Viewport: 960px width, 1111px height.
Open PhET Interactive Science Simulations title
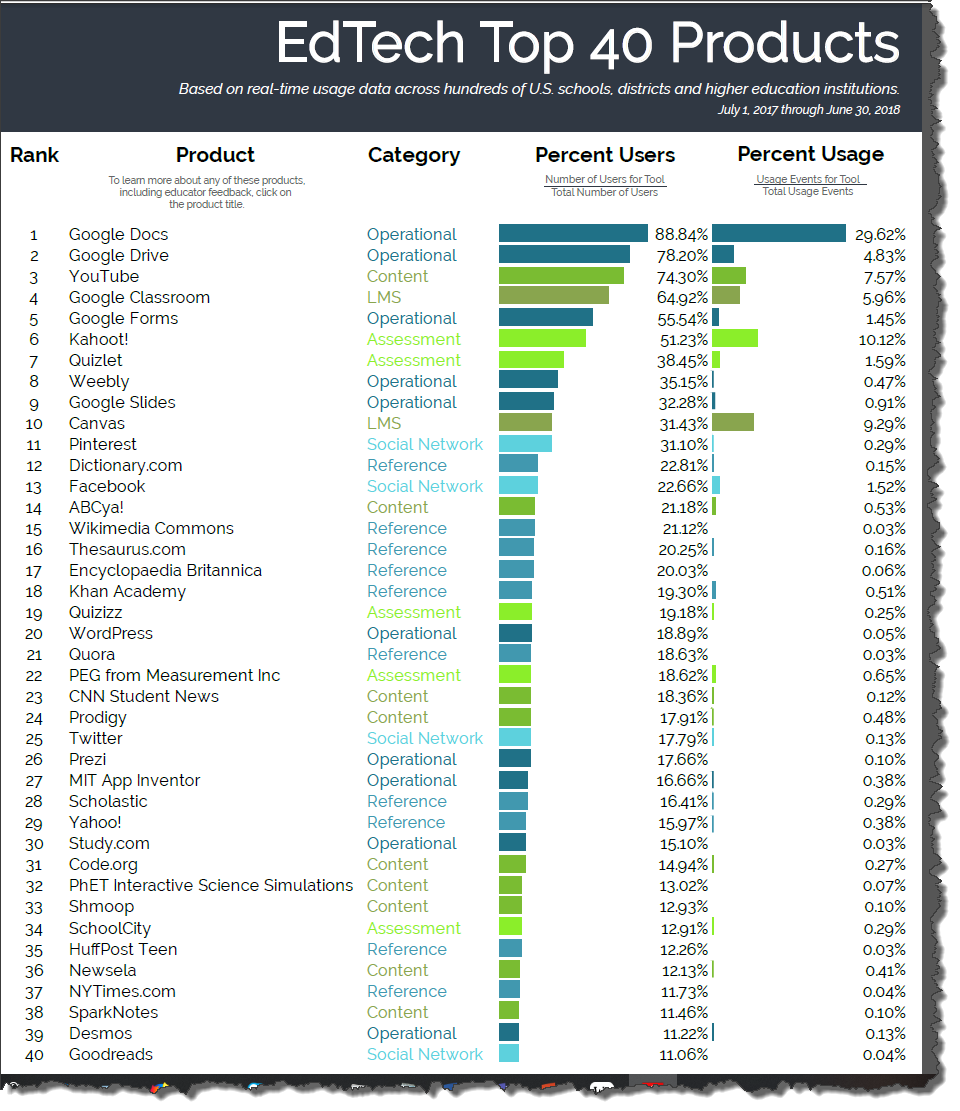click(210, 886)
